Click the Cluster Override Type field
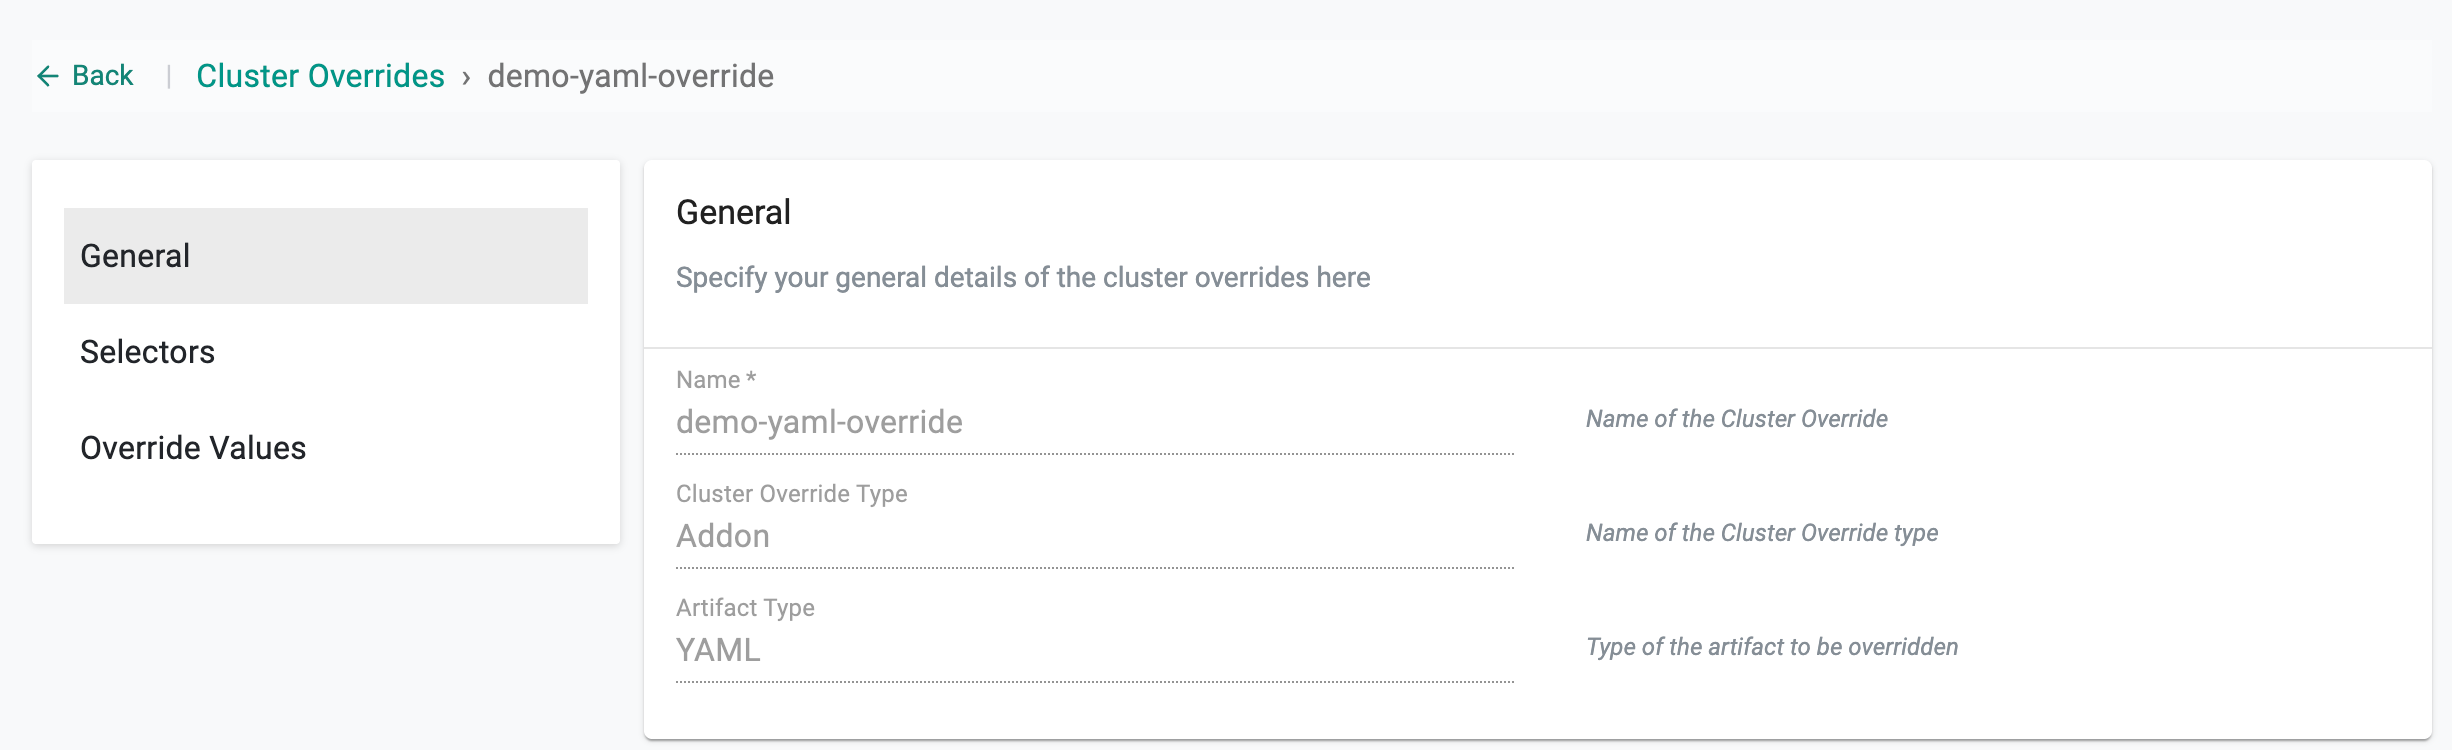2452x750 pixels. pyautogui.click(x=1094, y=537)
